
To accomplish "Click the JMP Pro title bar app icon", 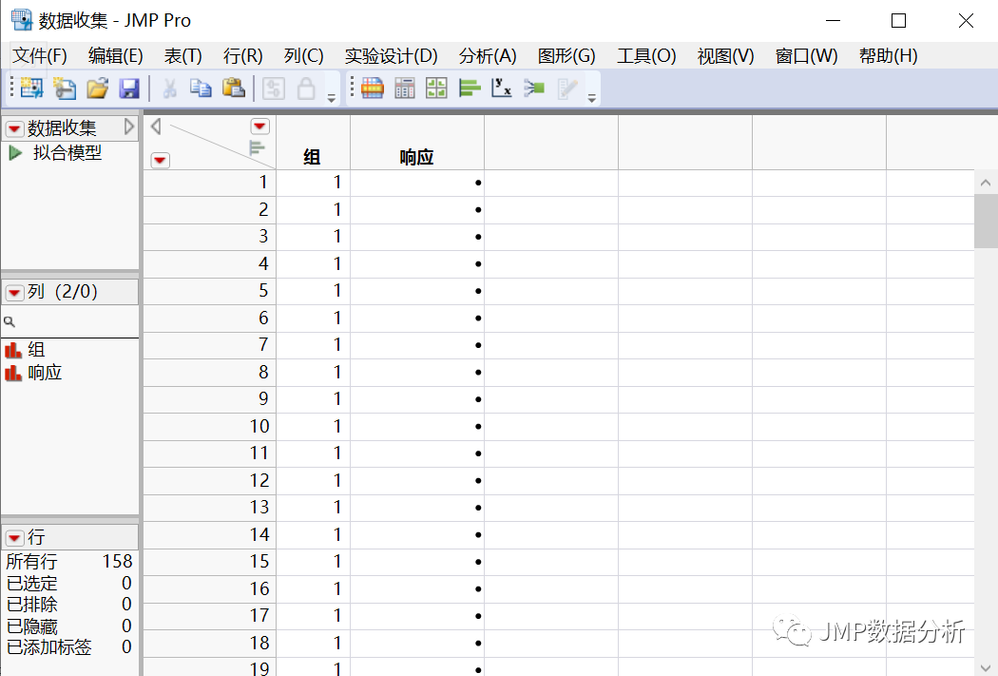I will 22,20.
